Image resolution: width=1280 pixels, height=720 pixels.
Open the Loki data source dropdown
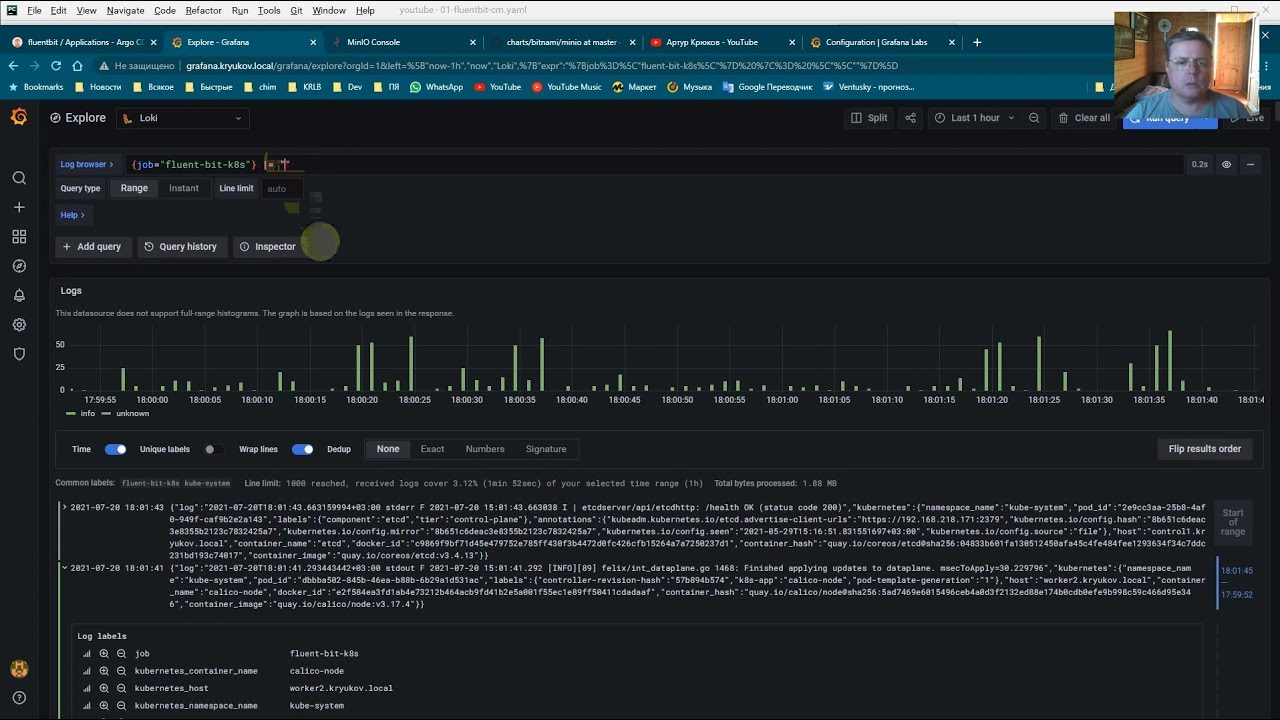(x=182, y=118)
